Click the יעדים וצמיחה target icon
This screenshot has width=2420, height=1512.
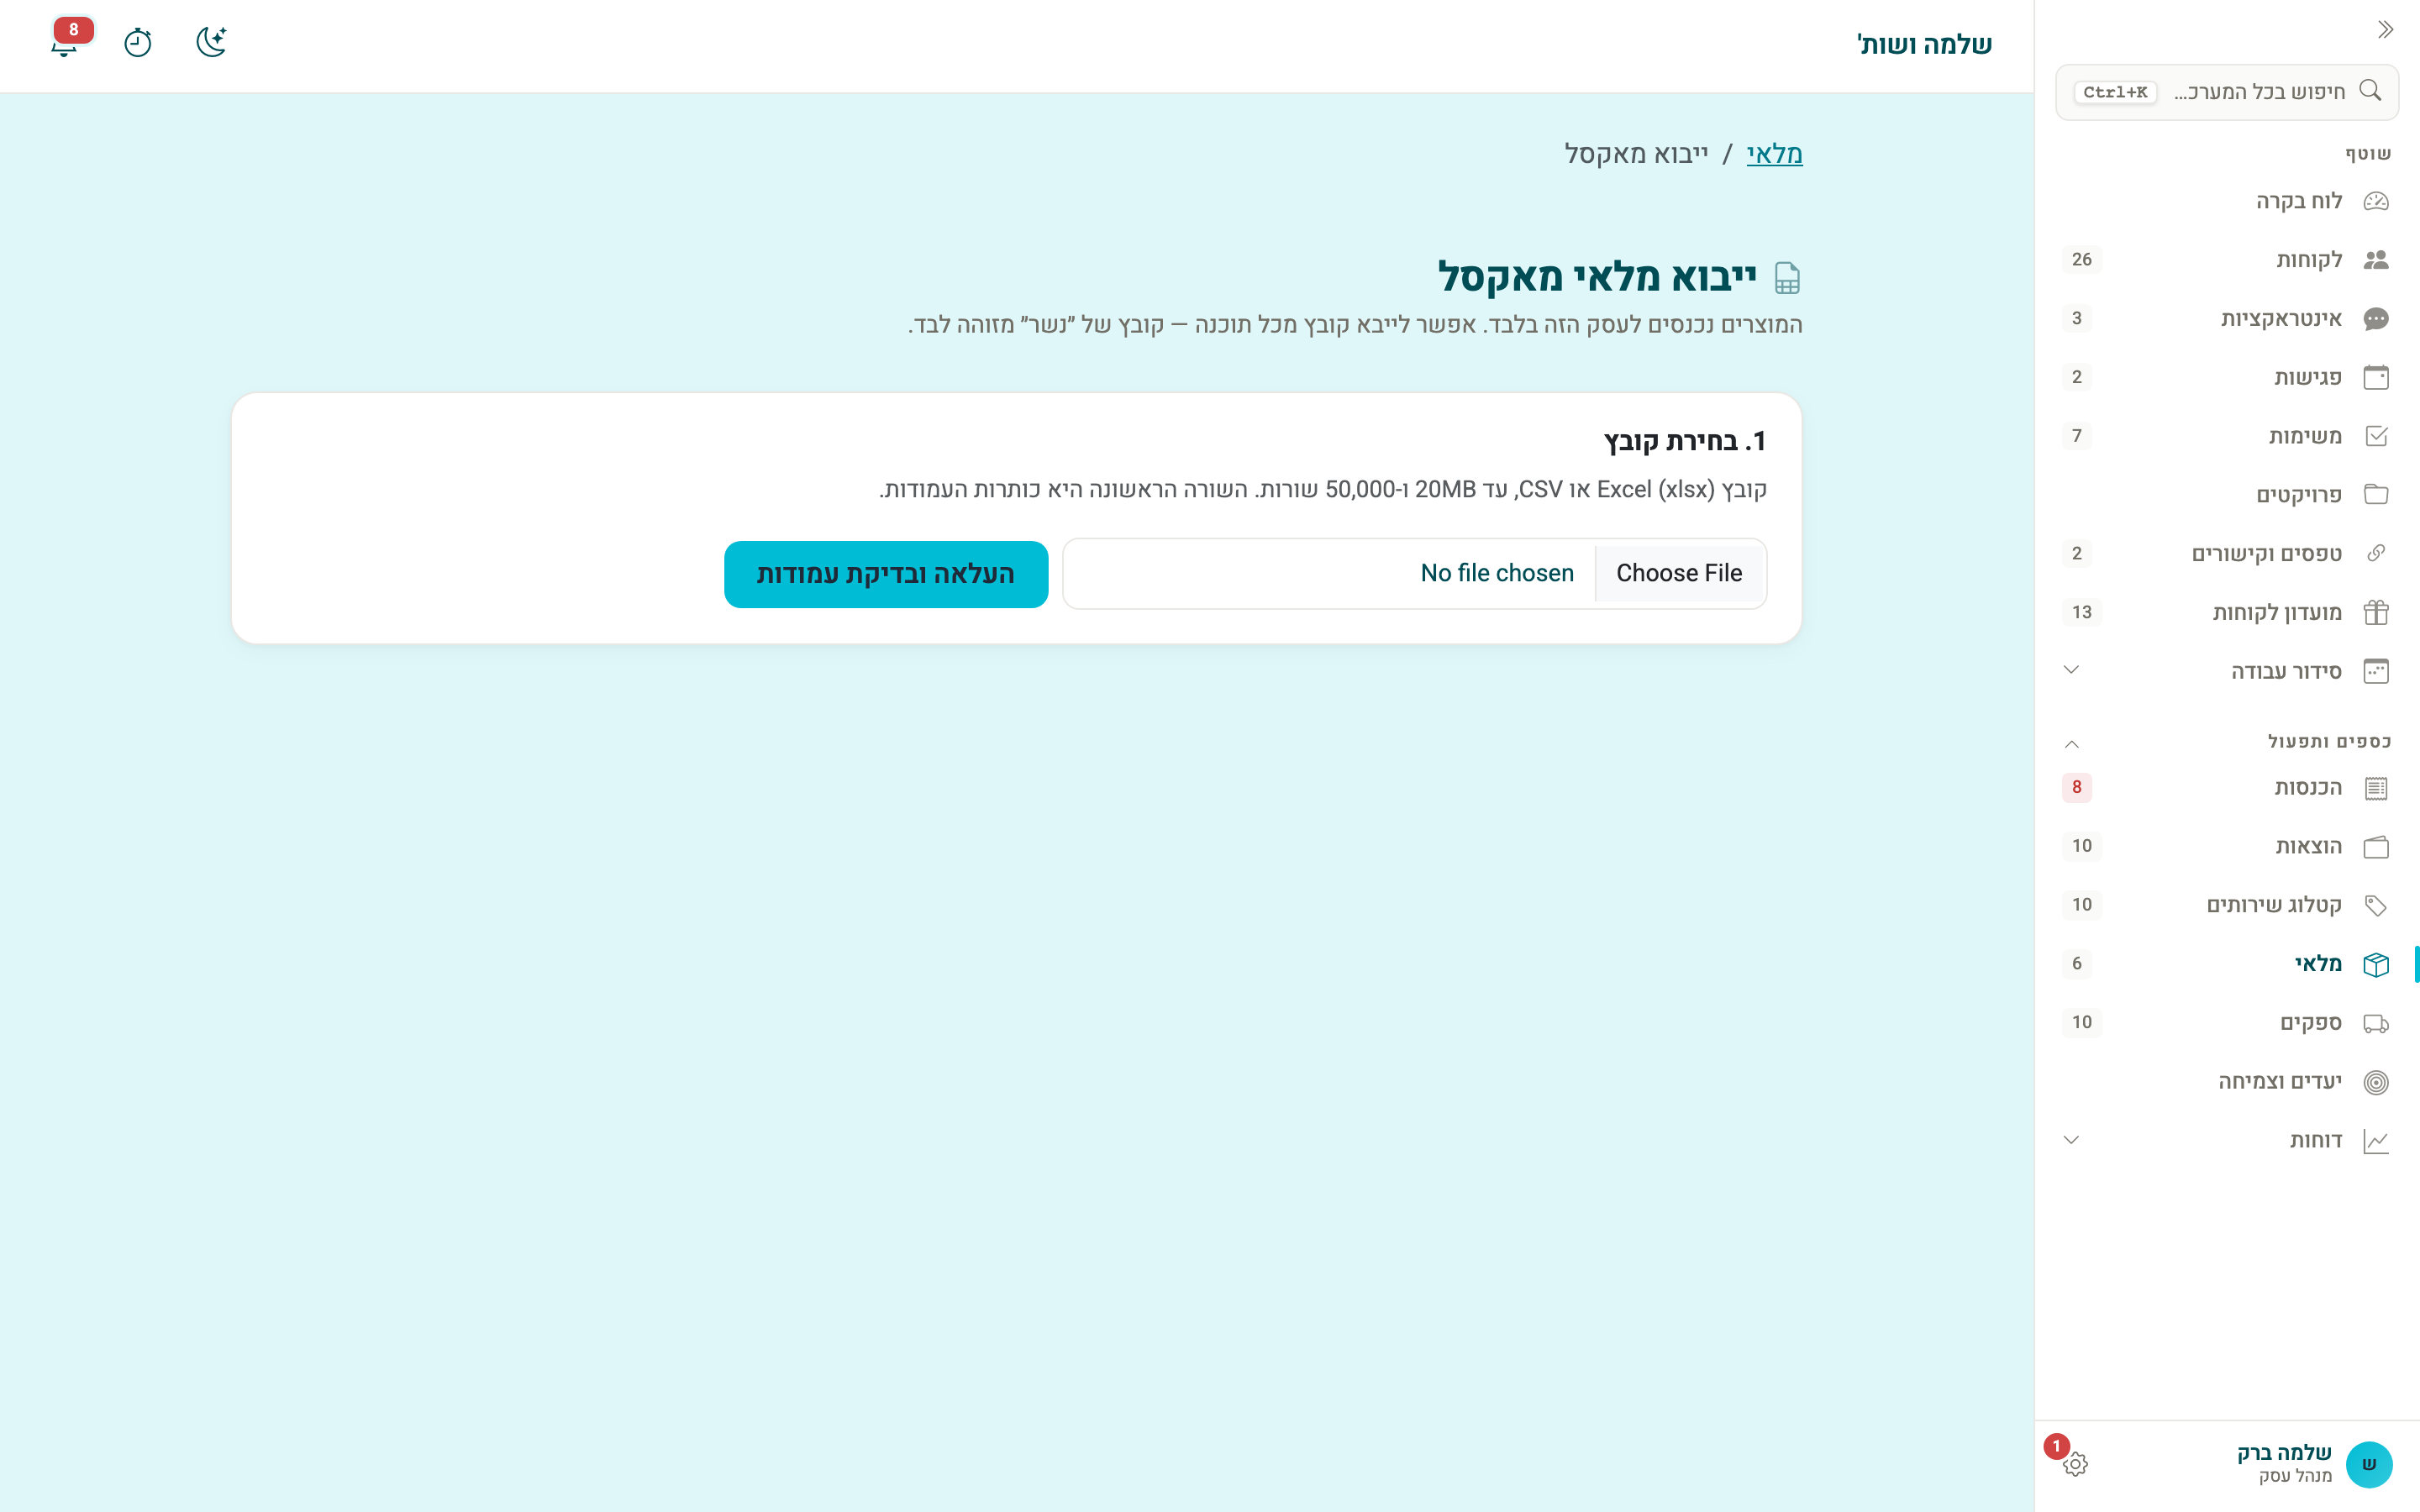tap(2376, 1083)
